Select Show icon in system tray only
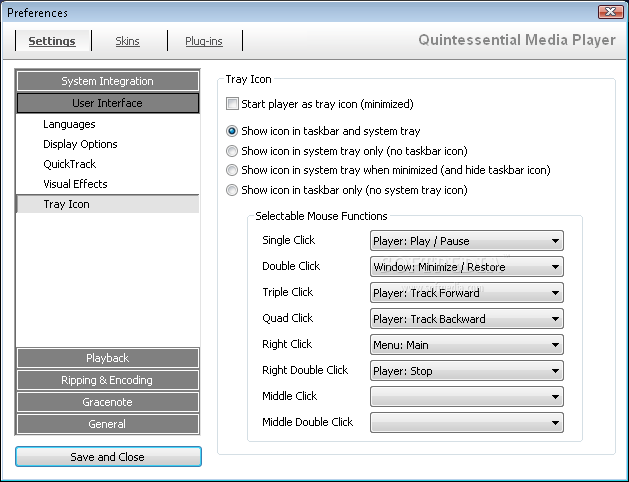This screenshot has height=482, width=629. tap(232, 151)
